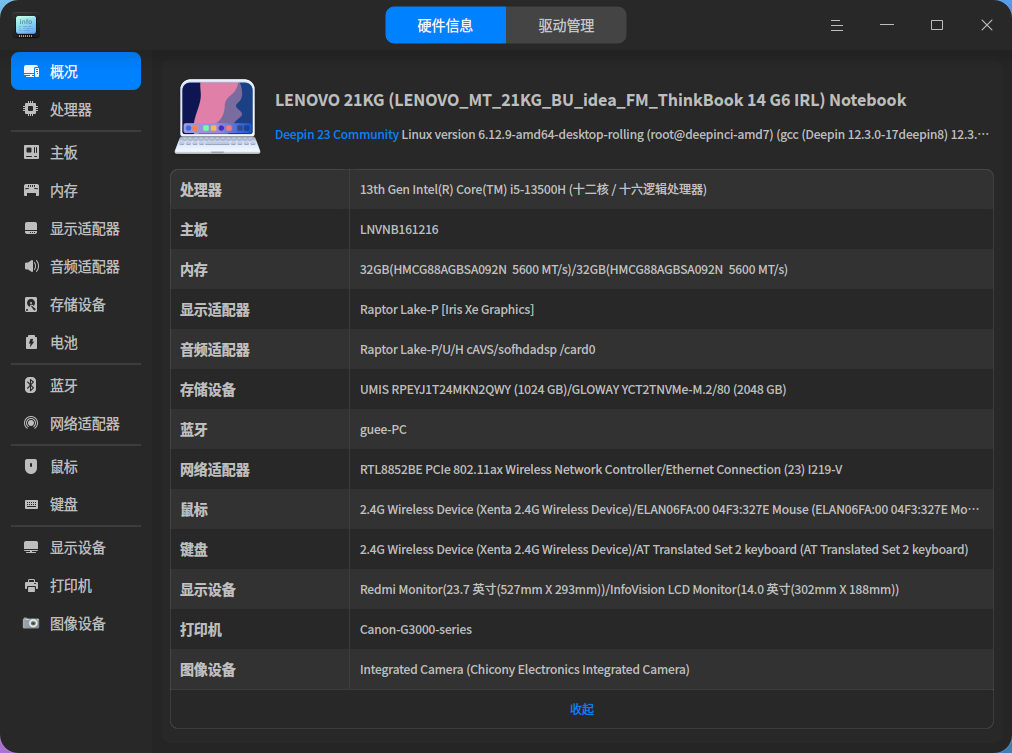Switch to the 硬件信息 (Hardware Info) tab
Viewport: 1012px width, 753px height.
click(445, 25)
